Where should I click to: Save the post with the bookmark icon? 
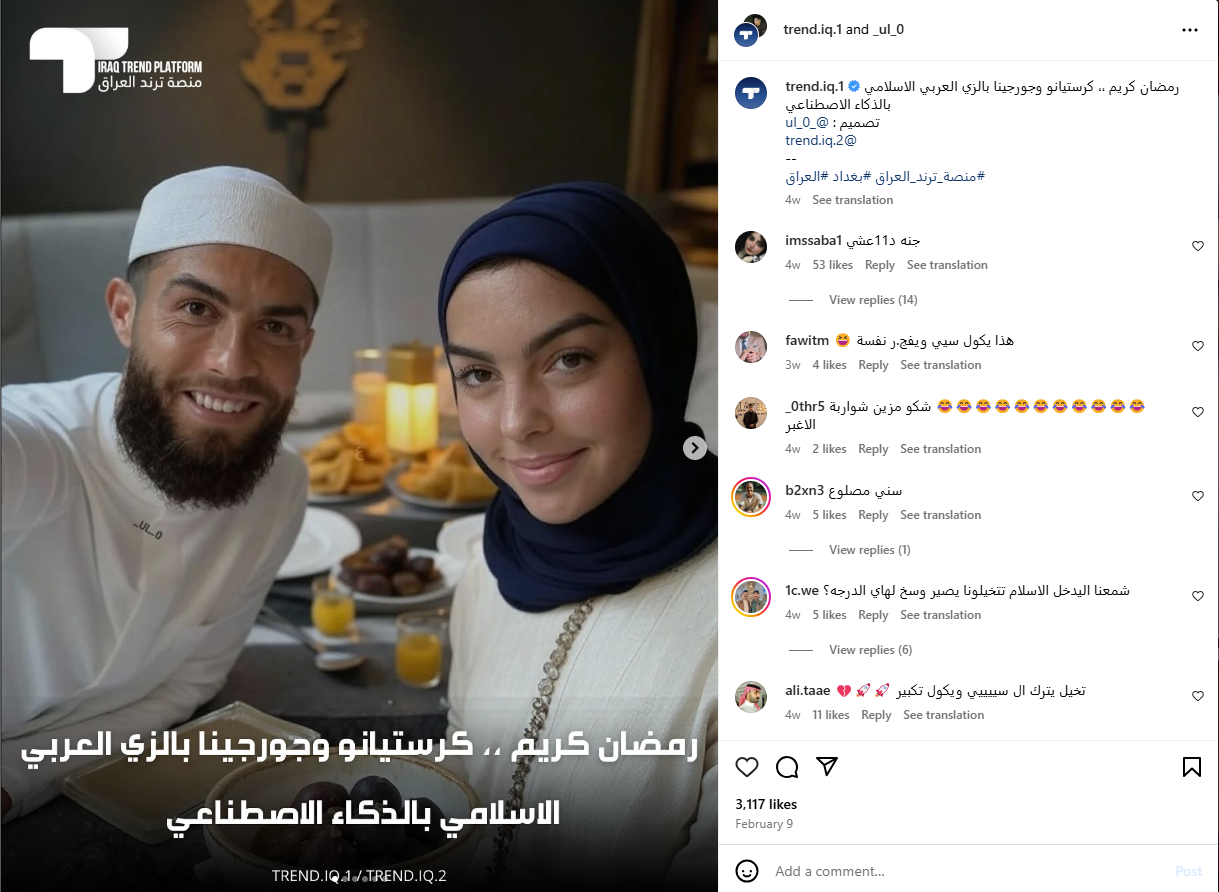1191,767
